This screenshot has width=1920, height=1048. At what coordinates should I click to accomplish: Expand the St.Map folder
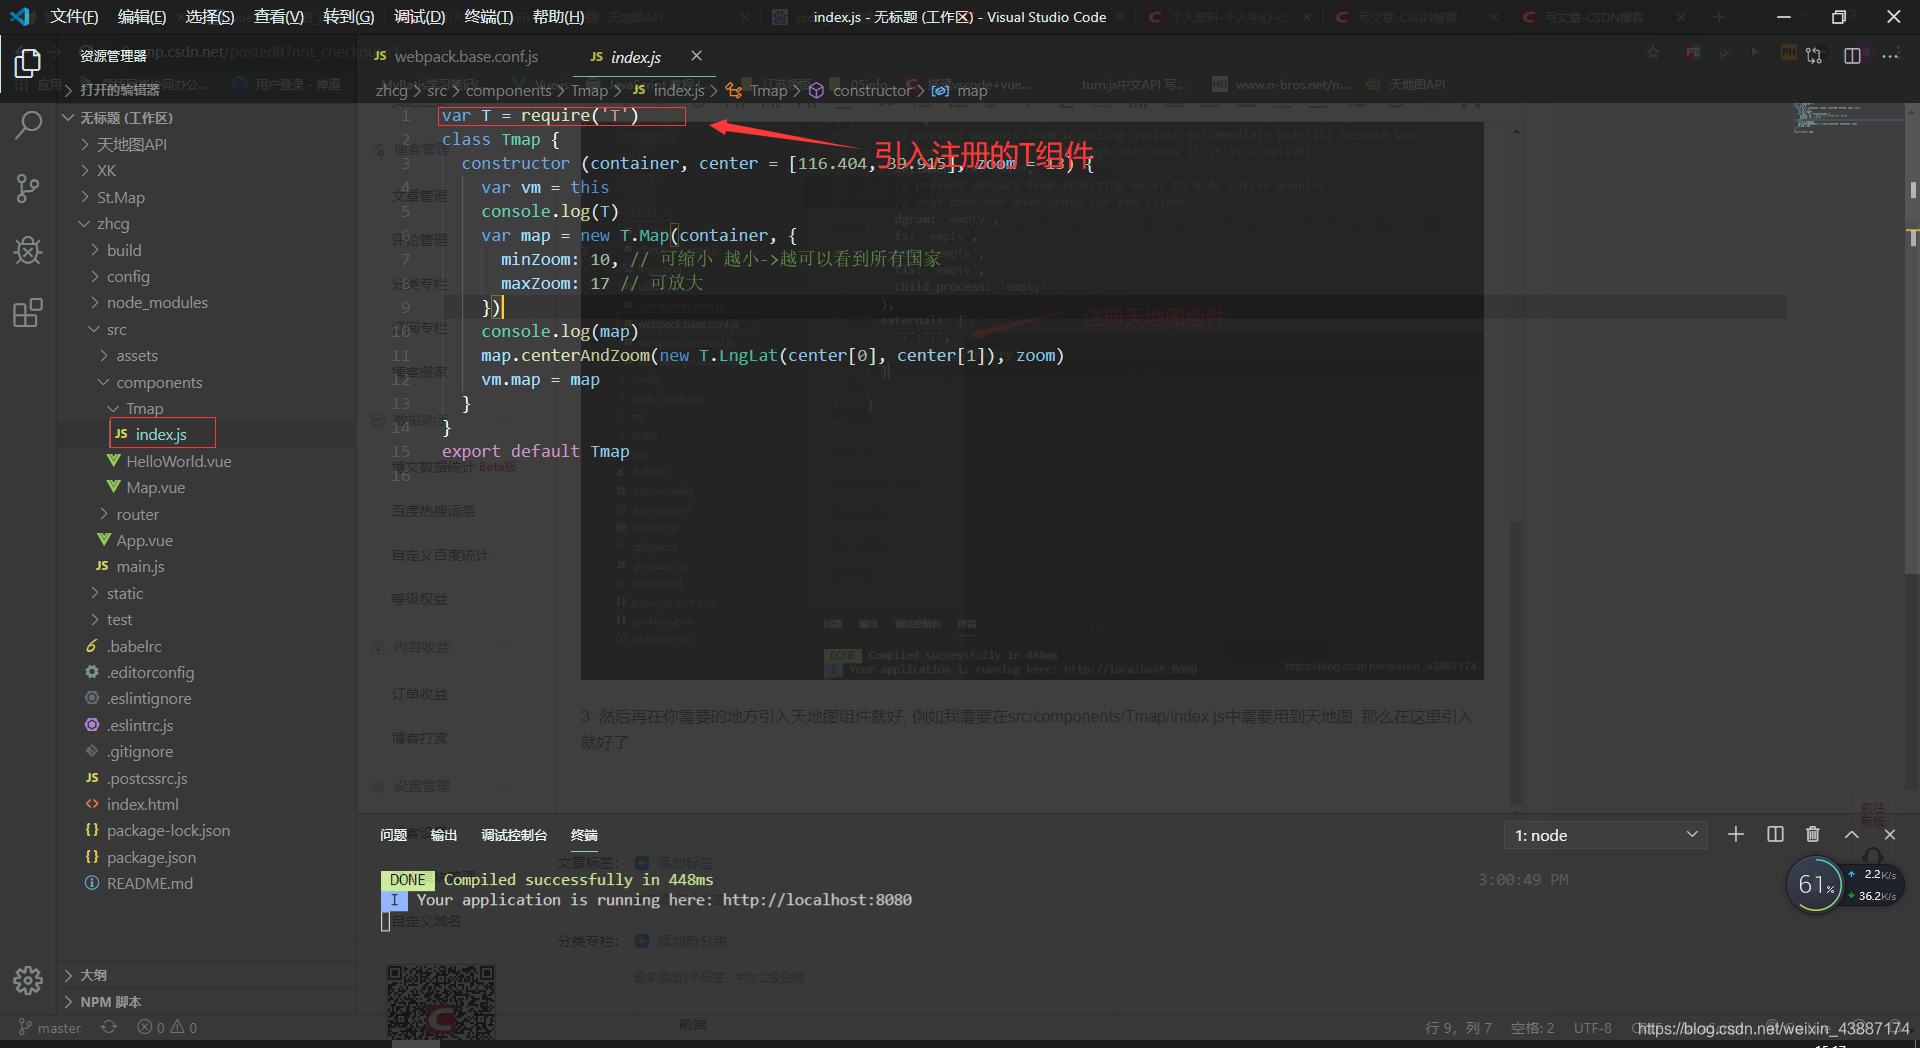[x=120, y=197]
